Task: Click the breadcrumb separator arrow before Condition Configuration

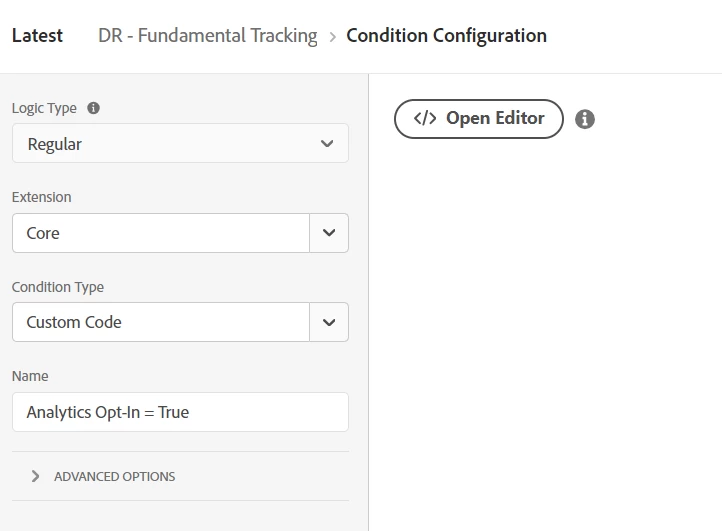Action: pyautogui.click(x=332, y=36)
